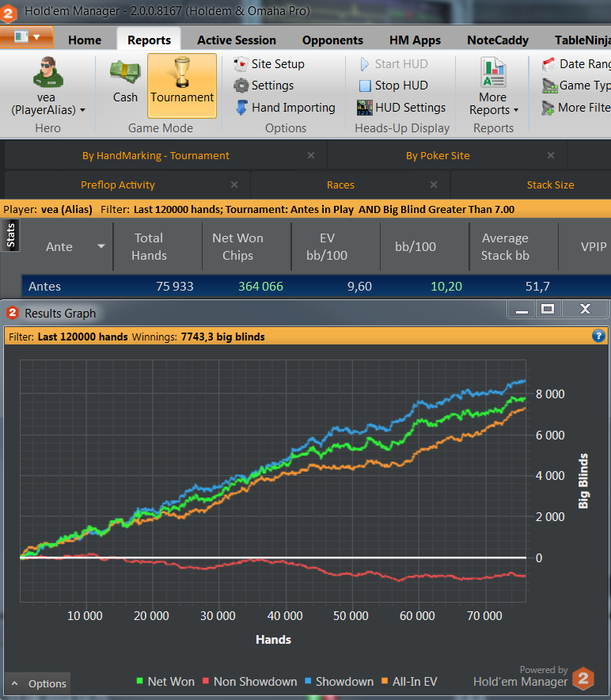Screen dimensions: 611x700
Task: Maximize the Results Graph window
Action: click(x=548, y=309)
